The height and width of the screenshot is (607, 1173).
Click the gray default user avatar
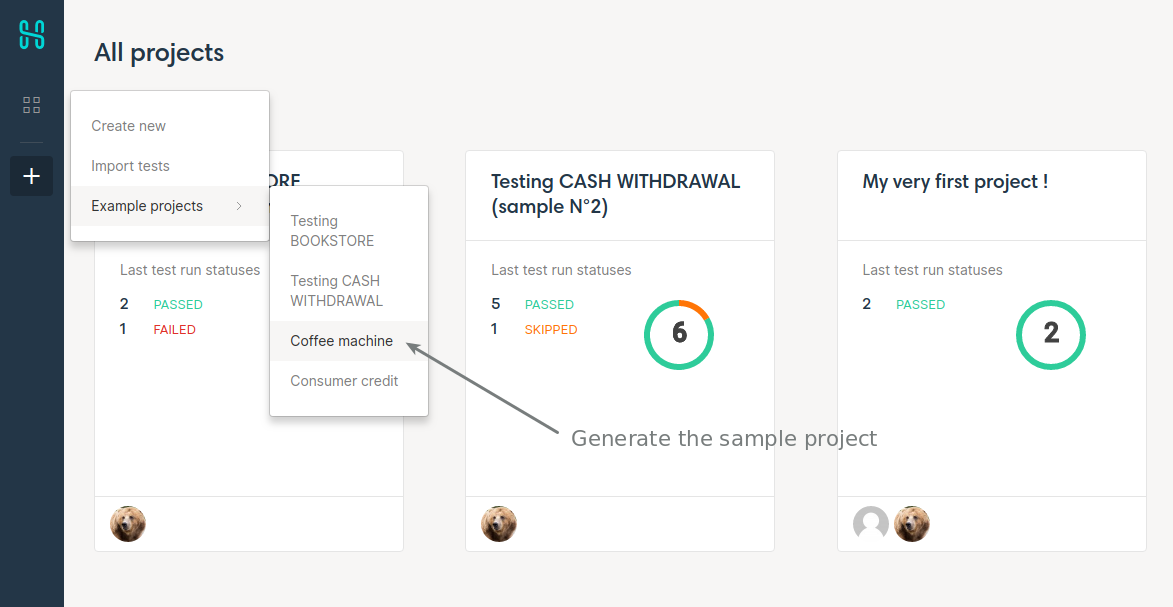click(871, 524)
